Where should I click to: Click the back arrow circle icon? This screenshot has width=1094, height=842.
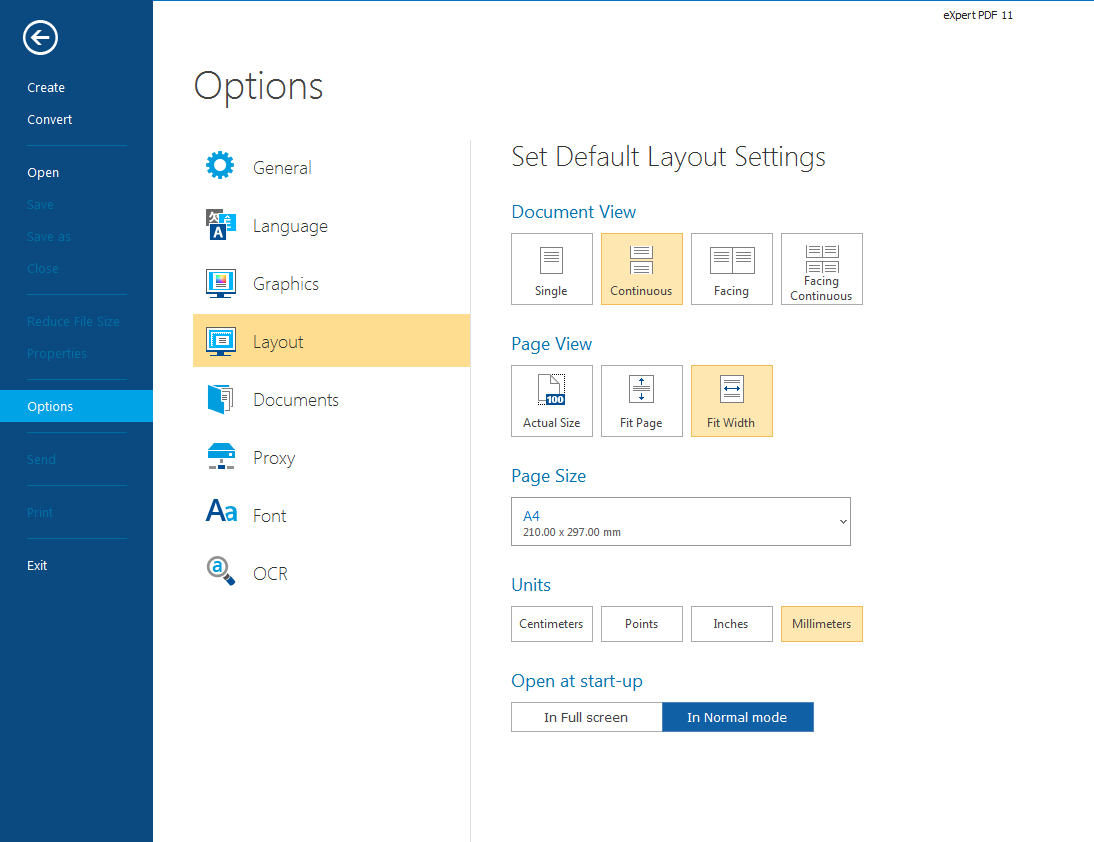[x=40, y=38]
